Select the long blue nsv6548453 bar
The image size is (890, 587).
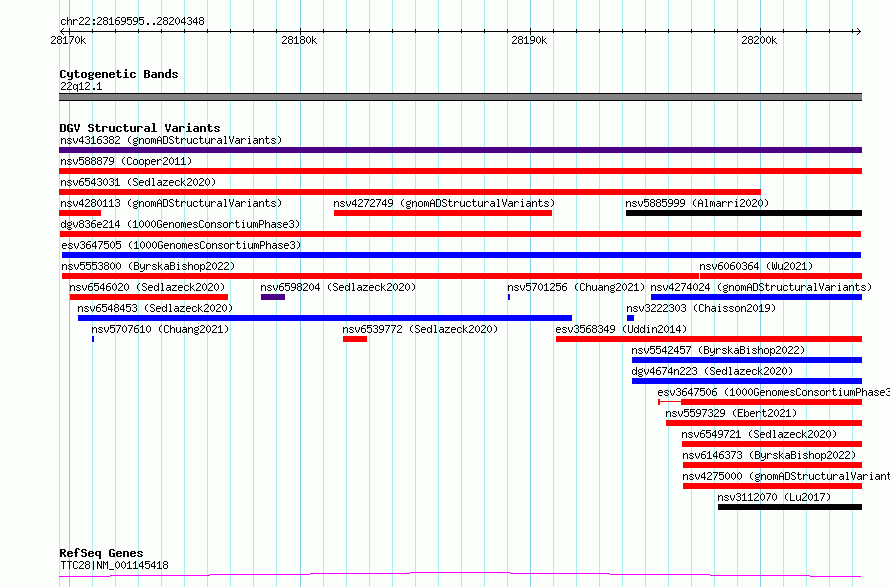click(325, 318)
